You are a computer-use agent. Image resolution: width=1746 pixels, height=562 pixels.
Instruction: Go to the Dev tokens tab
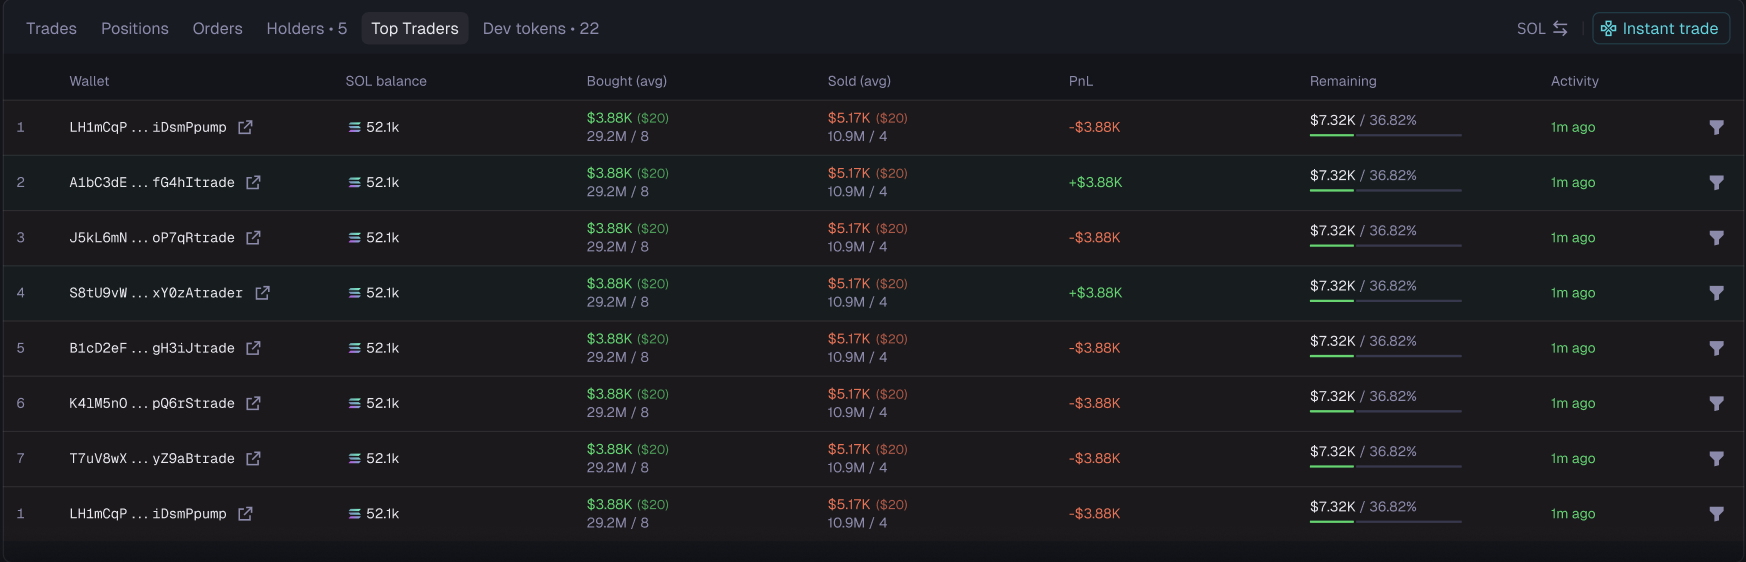[540, 29]
